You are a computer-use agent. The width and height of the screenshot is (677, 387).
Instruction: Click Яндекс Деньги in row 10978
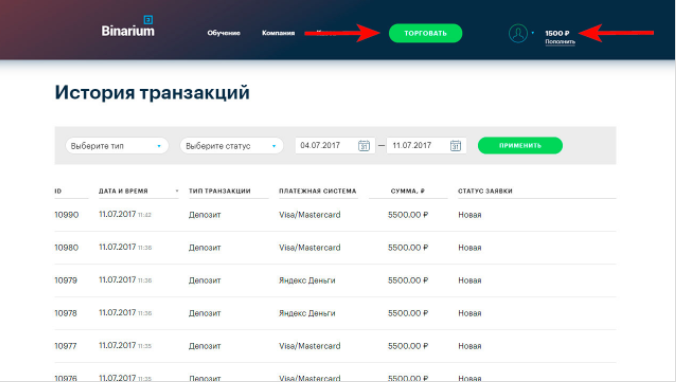point(307,313)
